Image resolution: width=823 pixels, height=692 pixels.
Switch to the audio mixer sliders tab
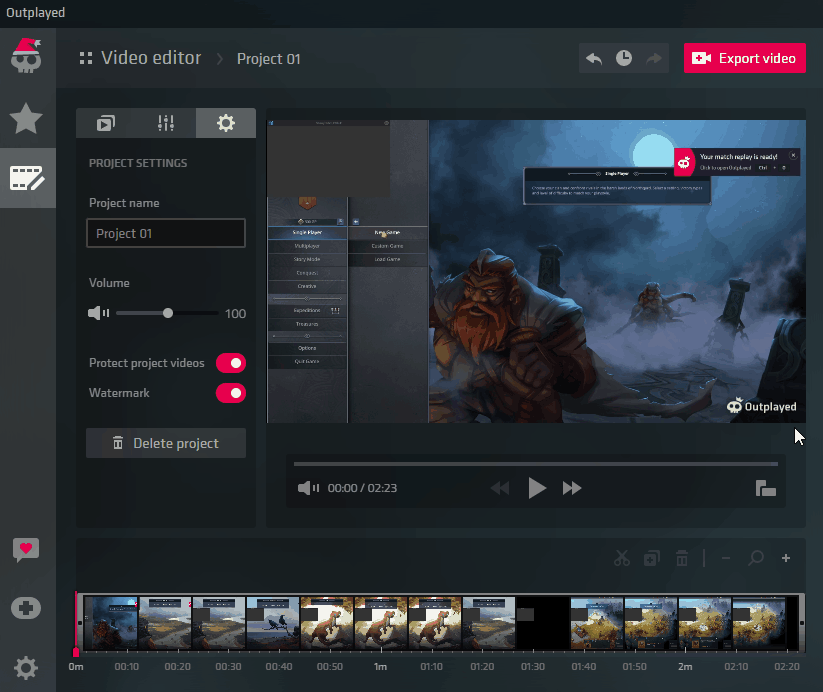(x=166, y=123)
